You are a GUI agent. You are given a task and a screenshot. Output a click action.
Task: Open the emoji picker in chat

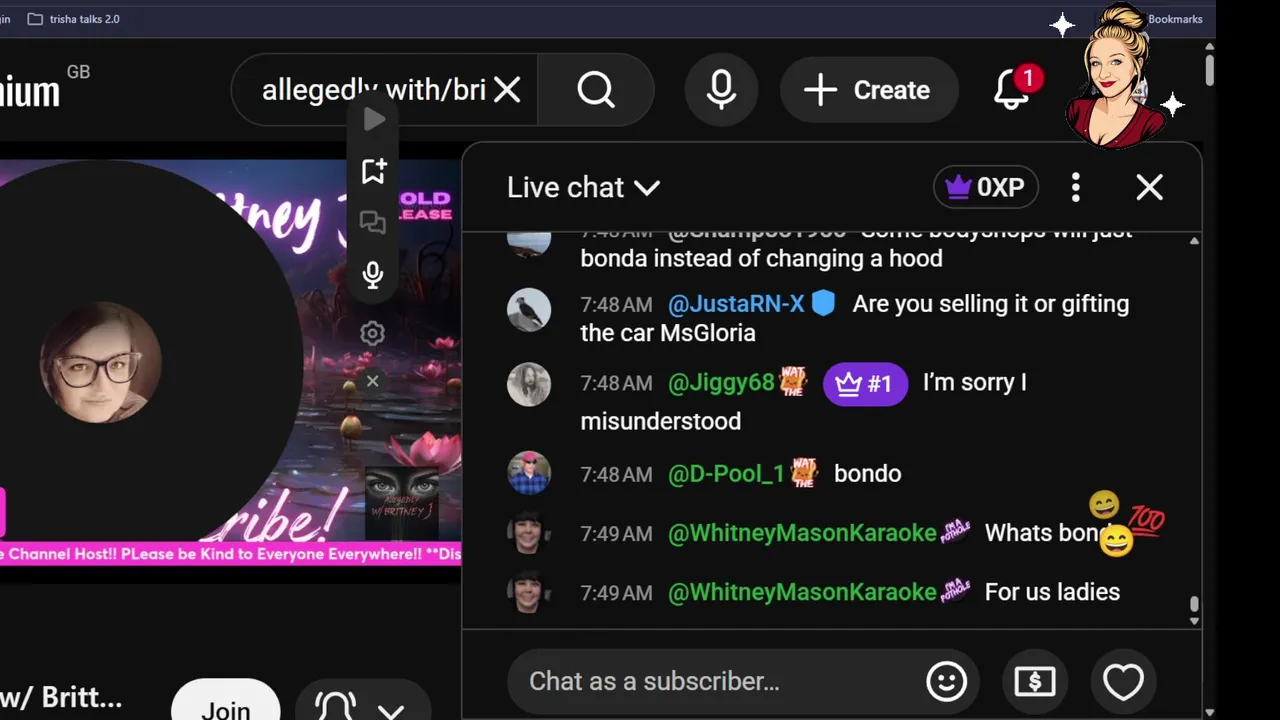point(946,681)
